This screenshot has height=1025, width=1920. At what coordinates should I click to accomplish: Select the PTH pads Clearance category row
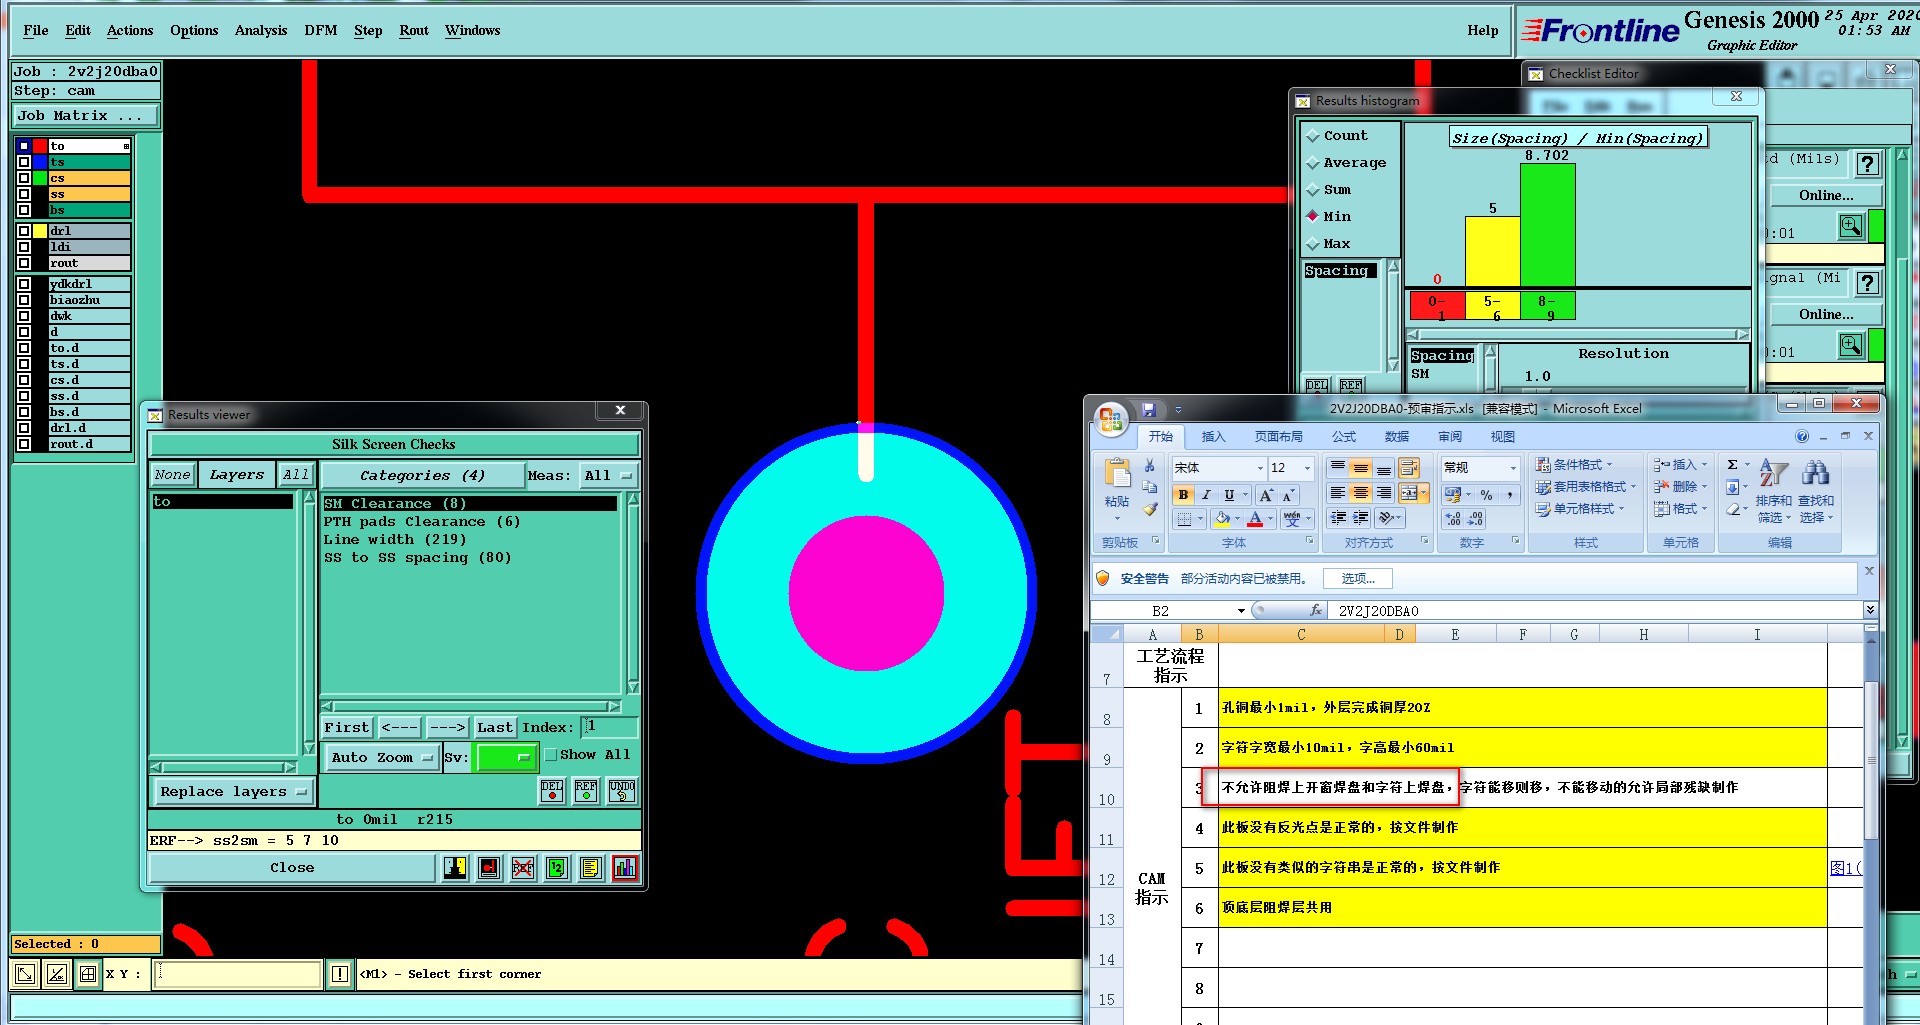point(469,522)
